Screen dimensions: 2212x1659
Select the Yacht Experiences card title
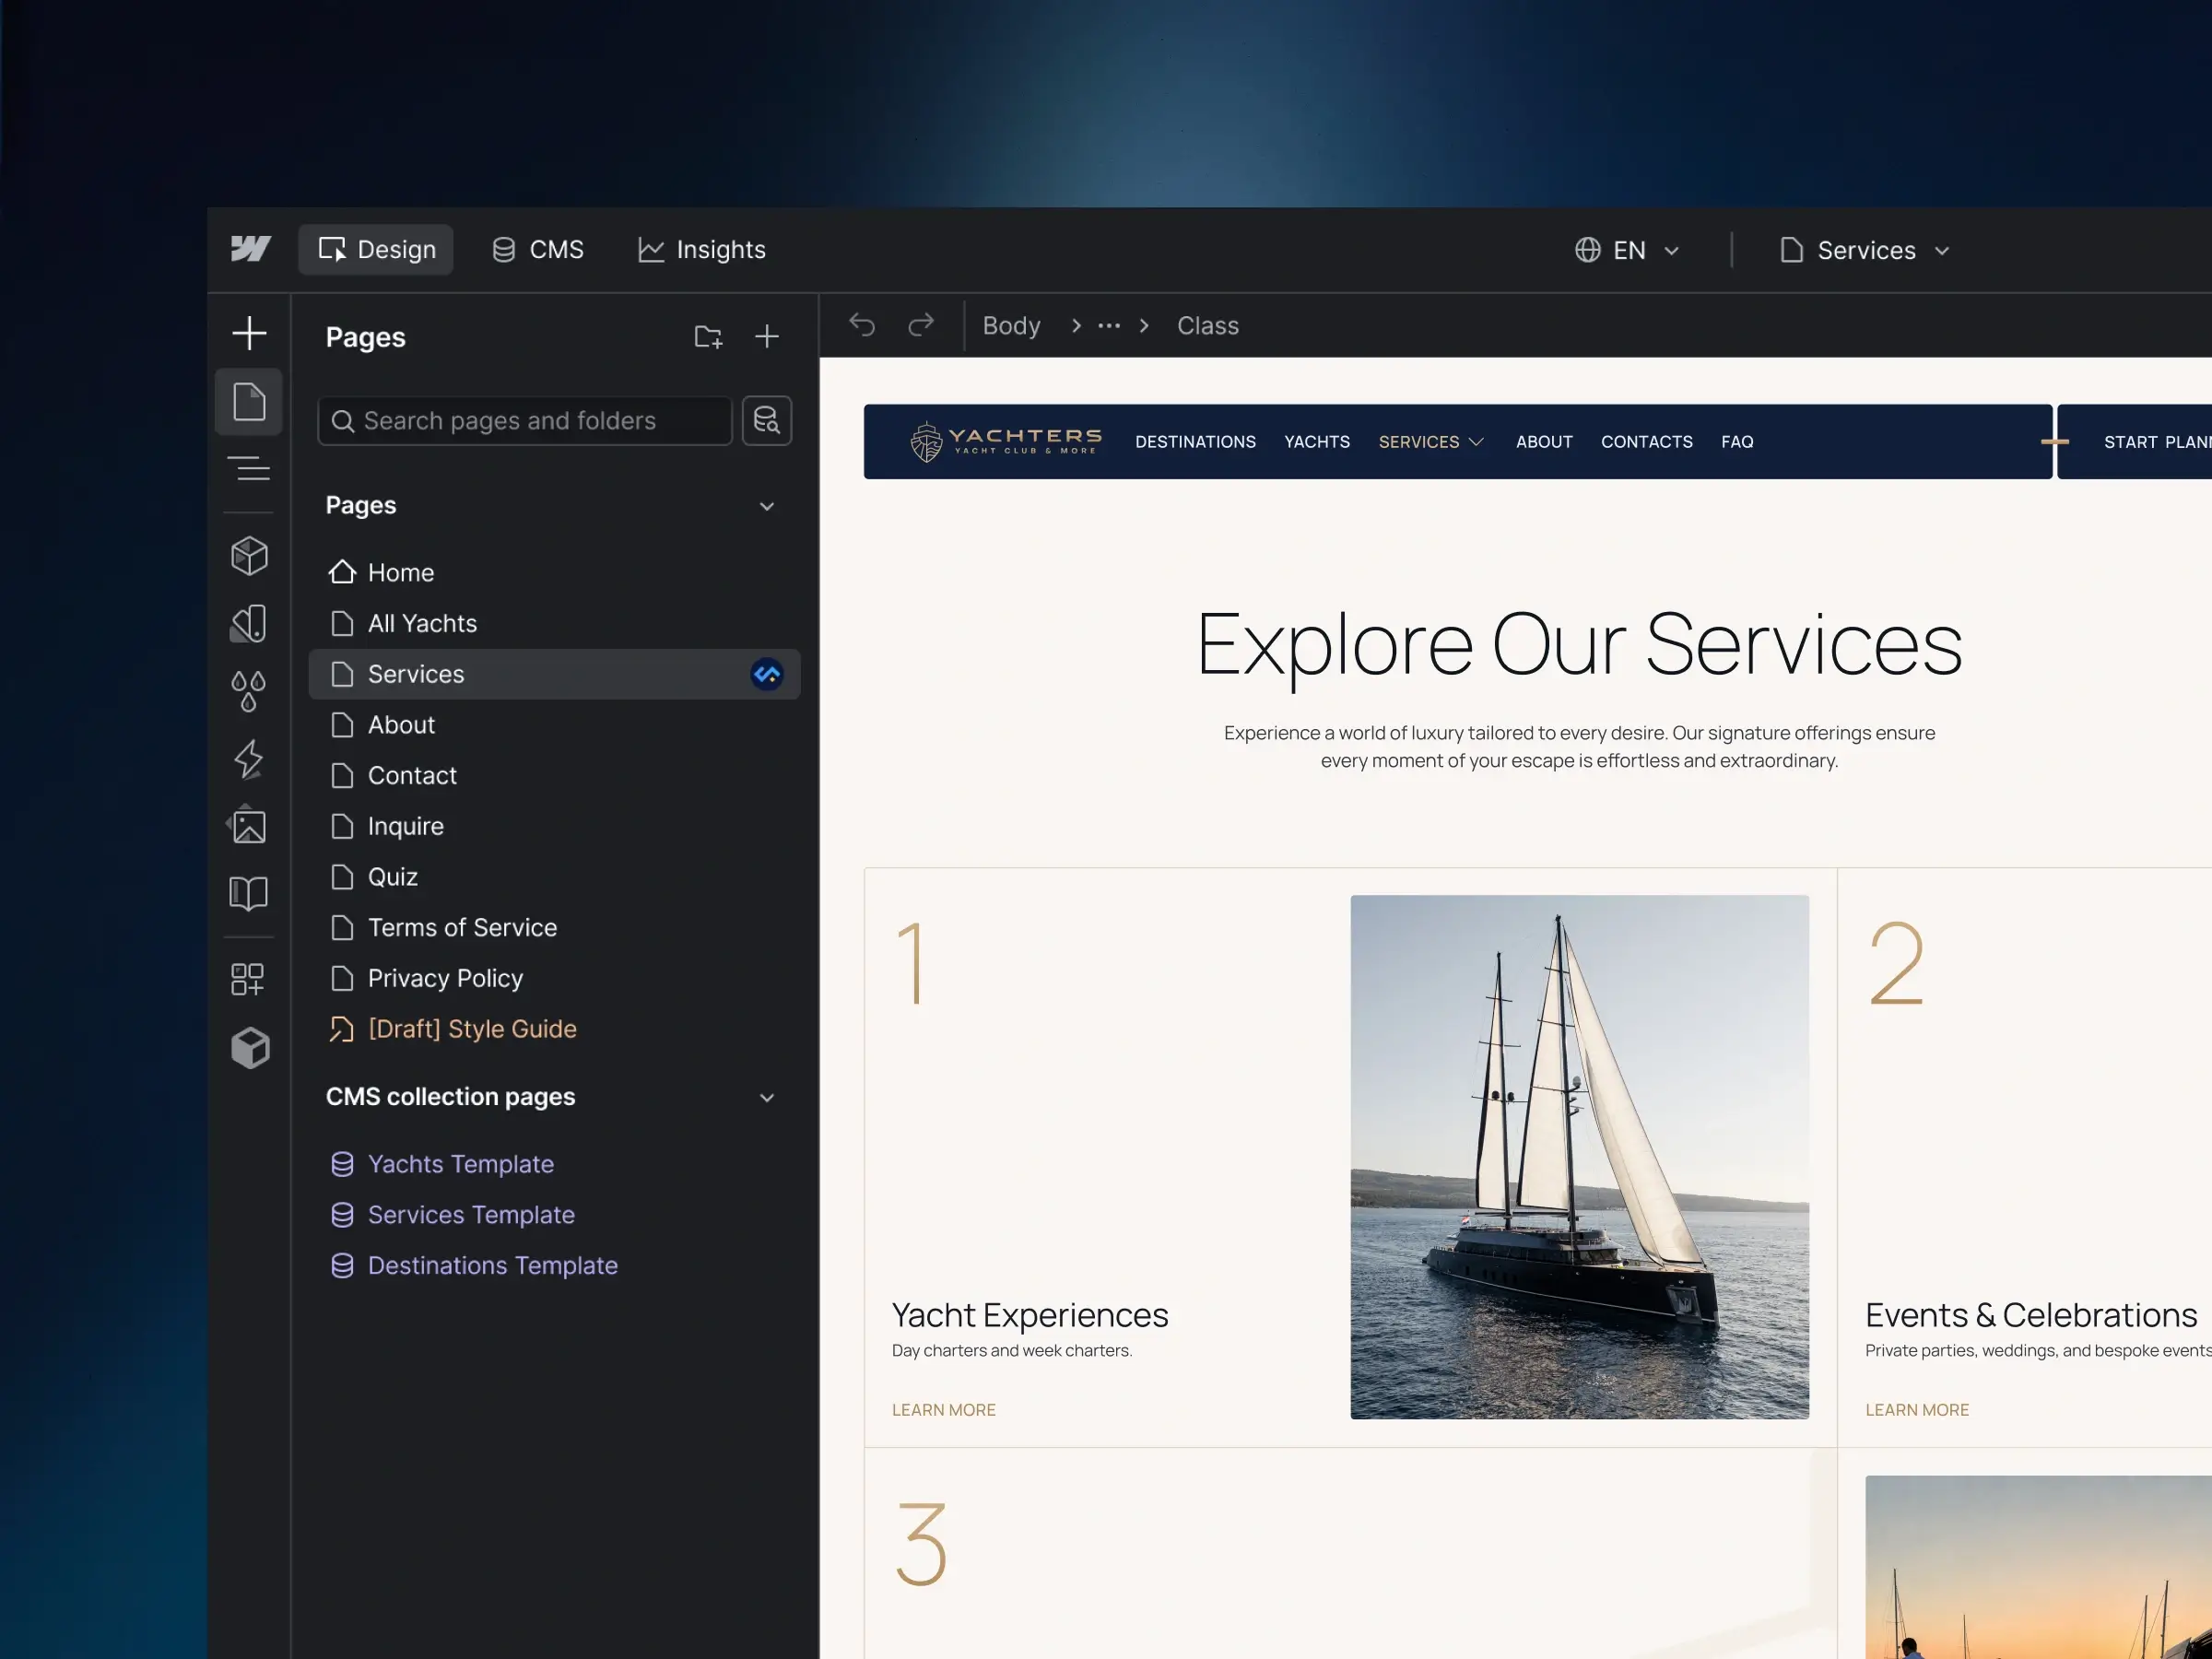pos(1029,1315)
